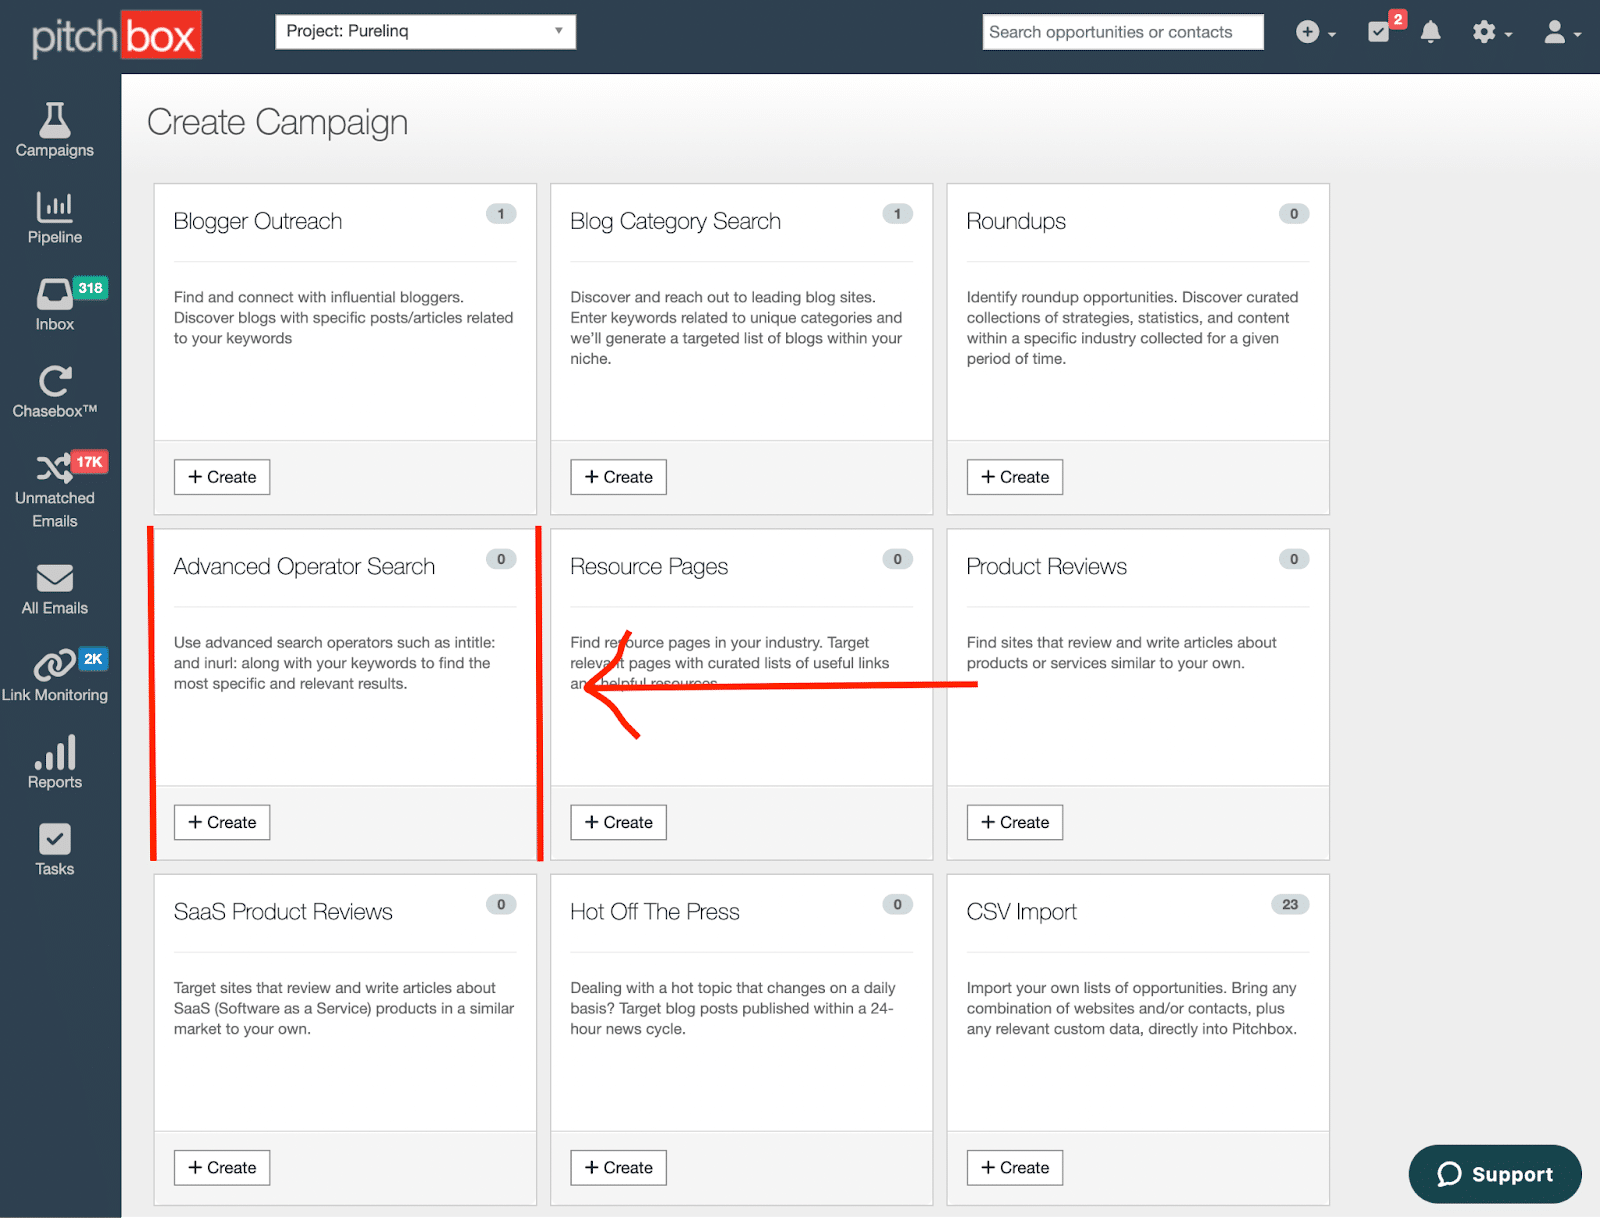
Task: Open All Emails envelope icon
Action: [55, 578]
